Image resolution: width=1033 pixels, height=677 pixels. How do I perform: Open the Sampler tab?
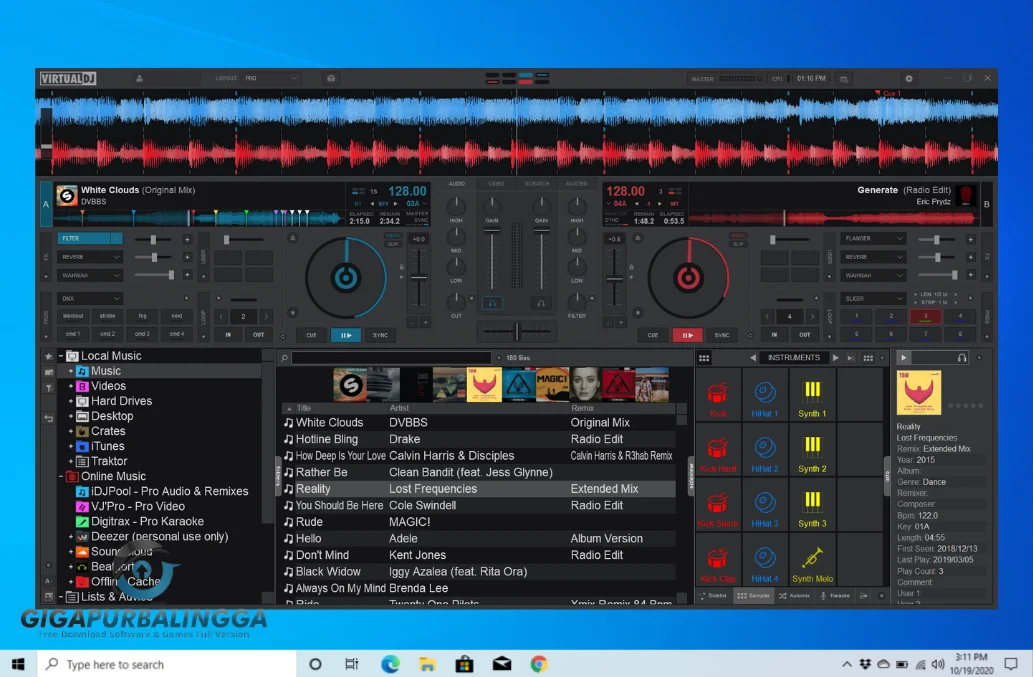751,594
